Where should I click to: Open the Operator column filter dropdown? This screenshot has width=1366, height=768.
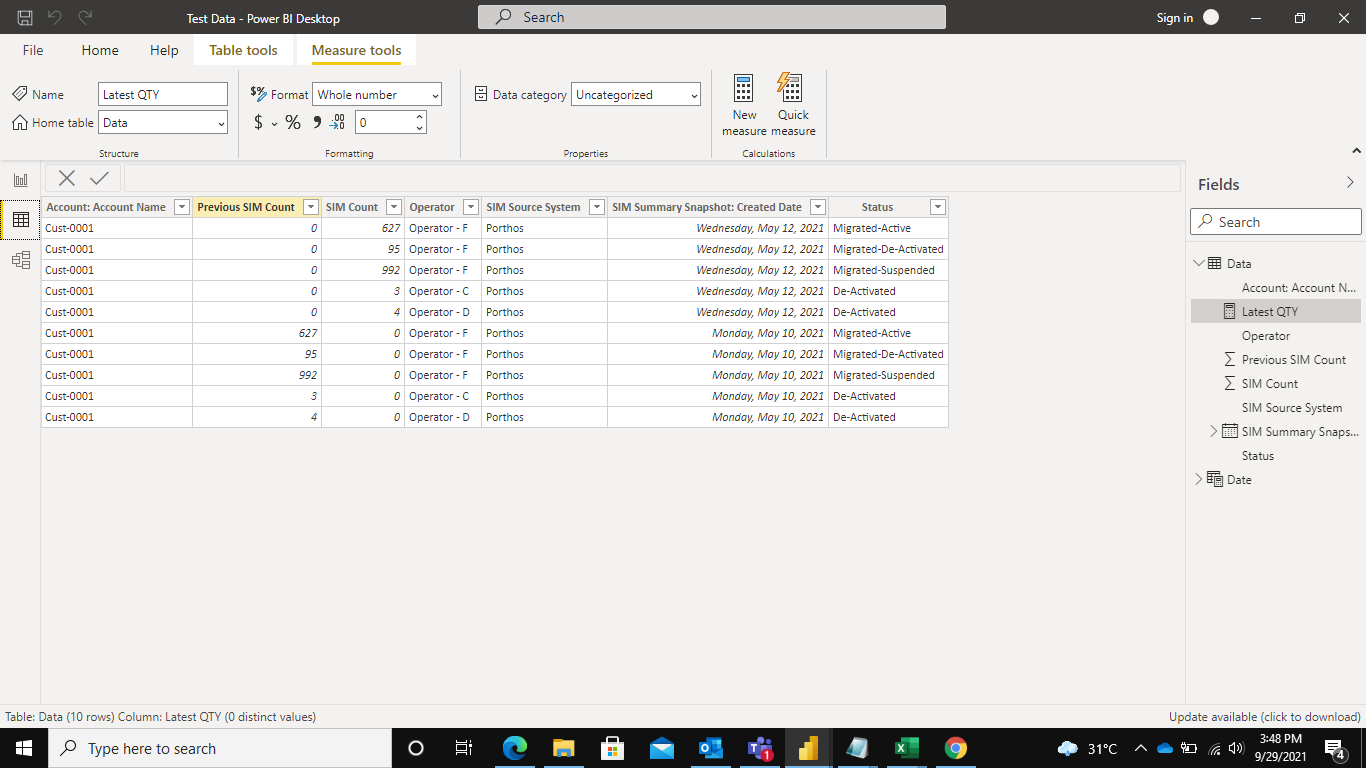(x=471, y=207)
